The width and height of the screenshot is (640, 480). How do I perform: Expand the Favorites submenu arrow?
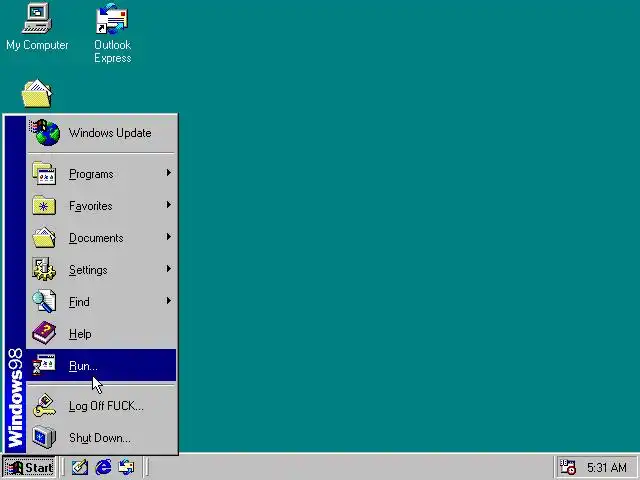coord(169,205)
